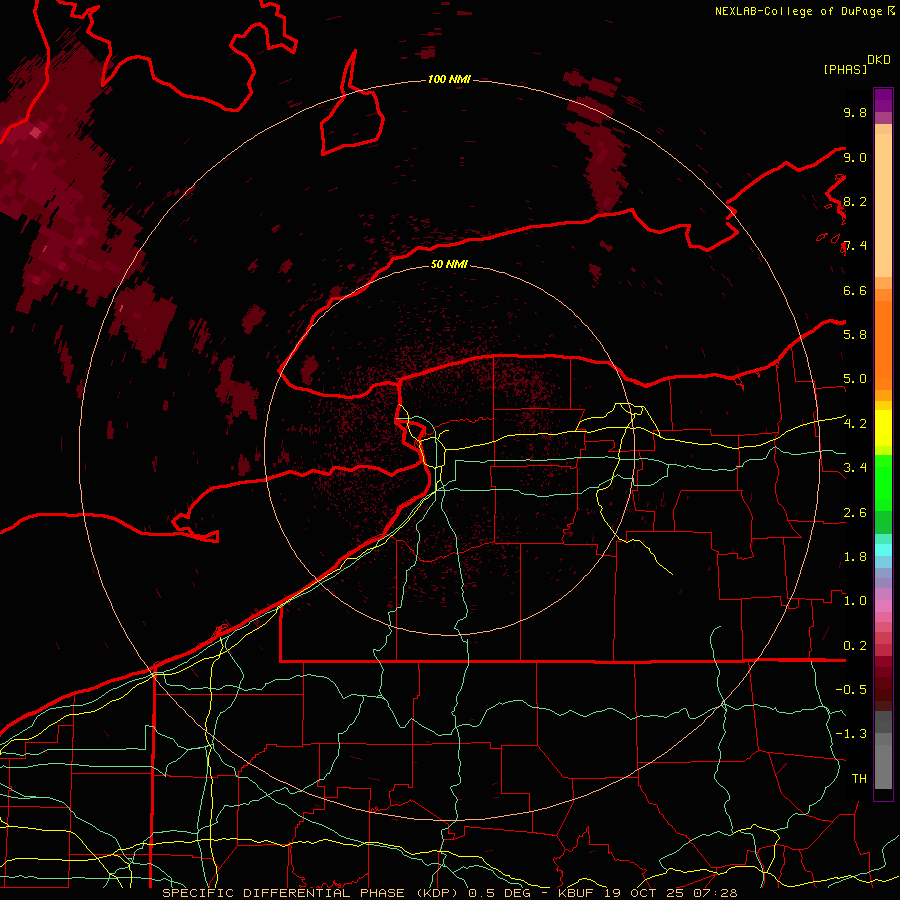This screenshot has width=900, height=900.
Task: Pick the purple segment atop the color bar
Action: 883,100
